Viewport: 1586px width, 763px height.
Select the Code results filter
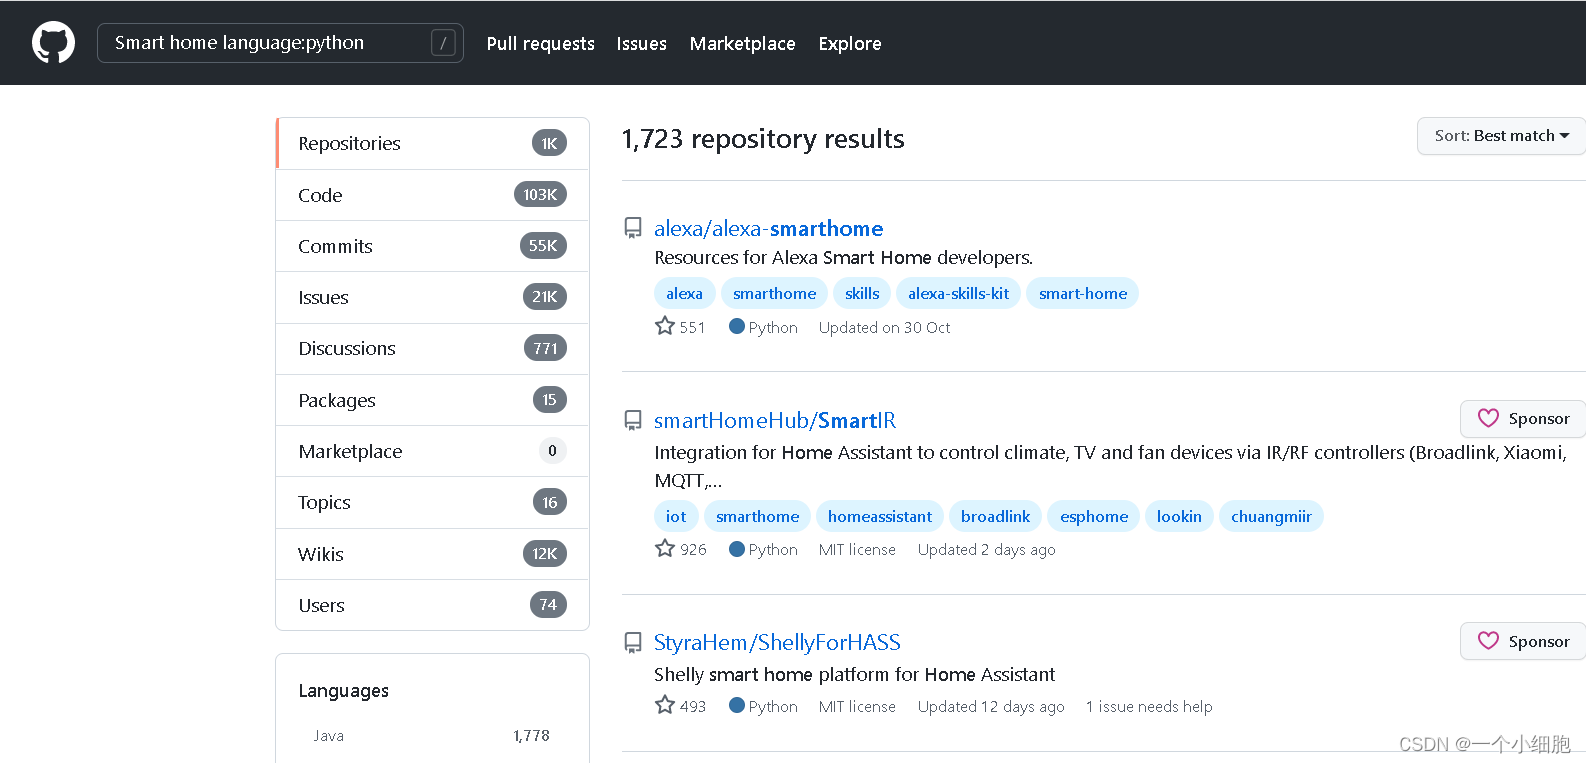(432, 195)
